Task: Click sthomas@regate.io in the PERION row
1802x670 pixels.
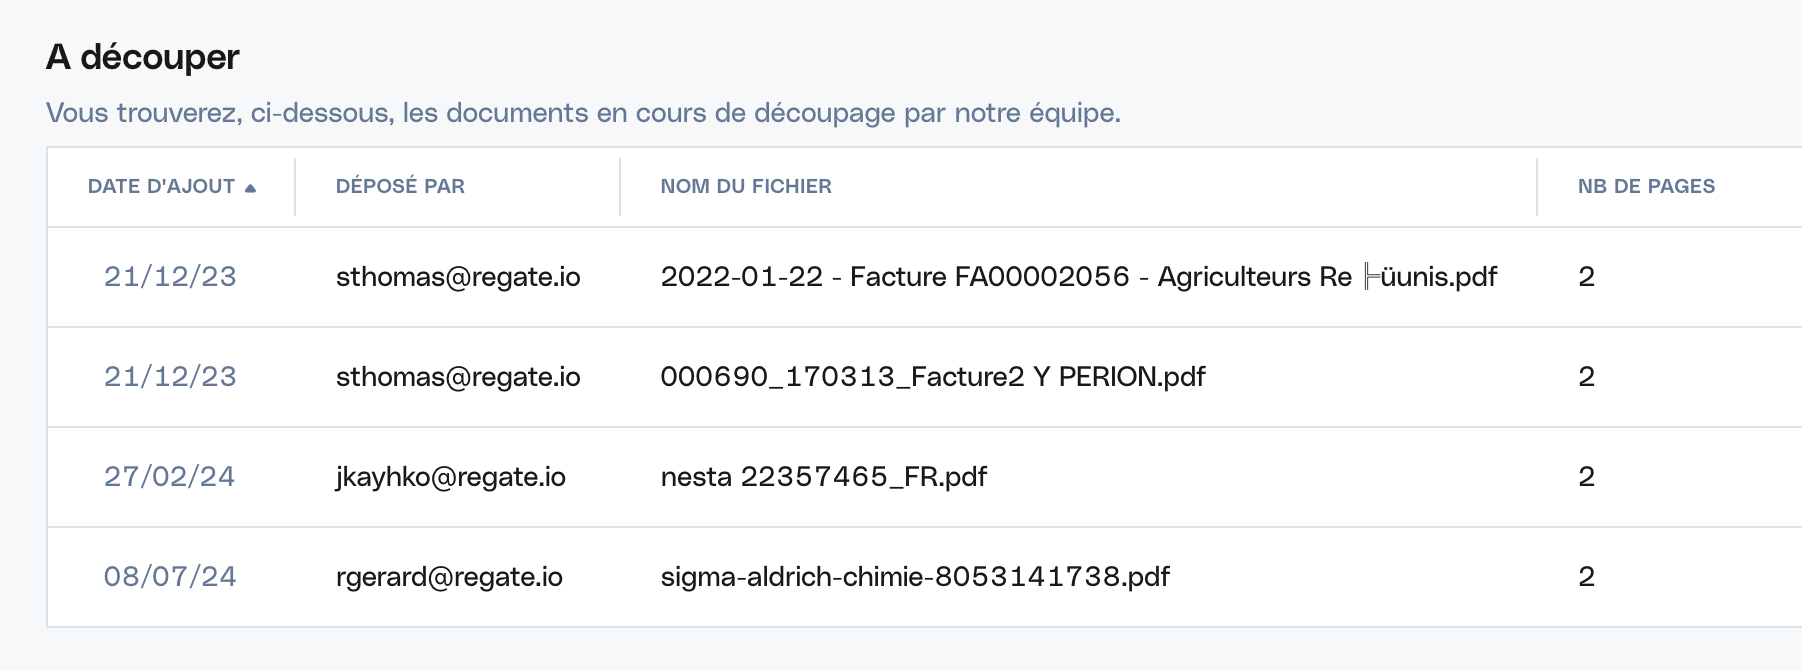Action: click(458, 377)
